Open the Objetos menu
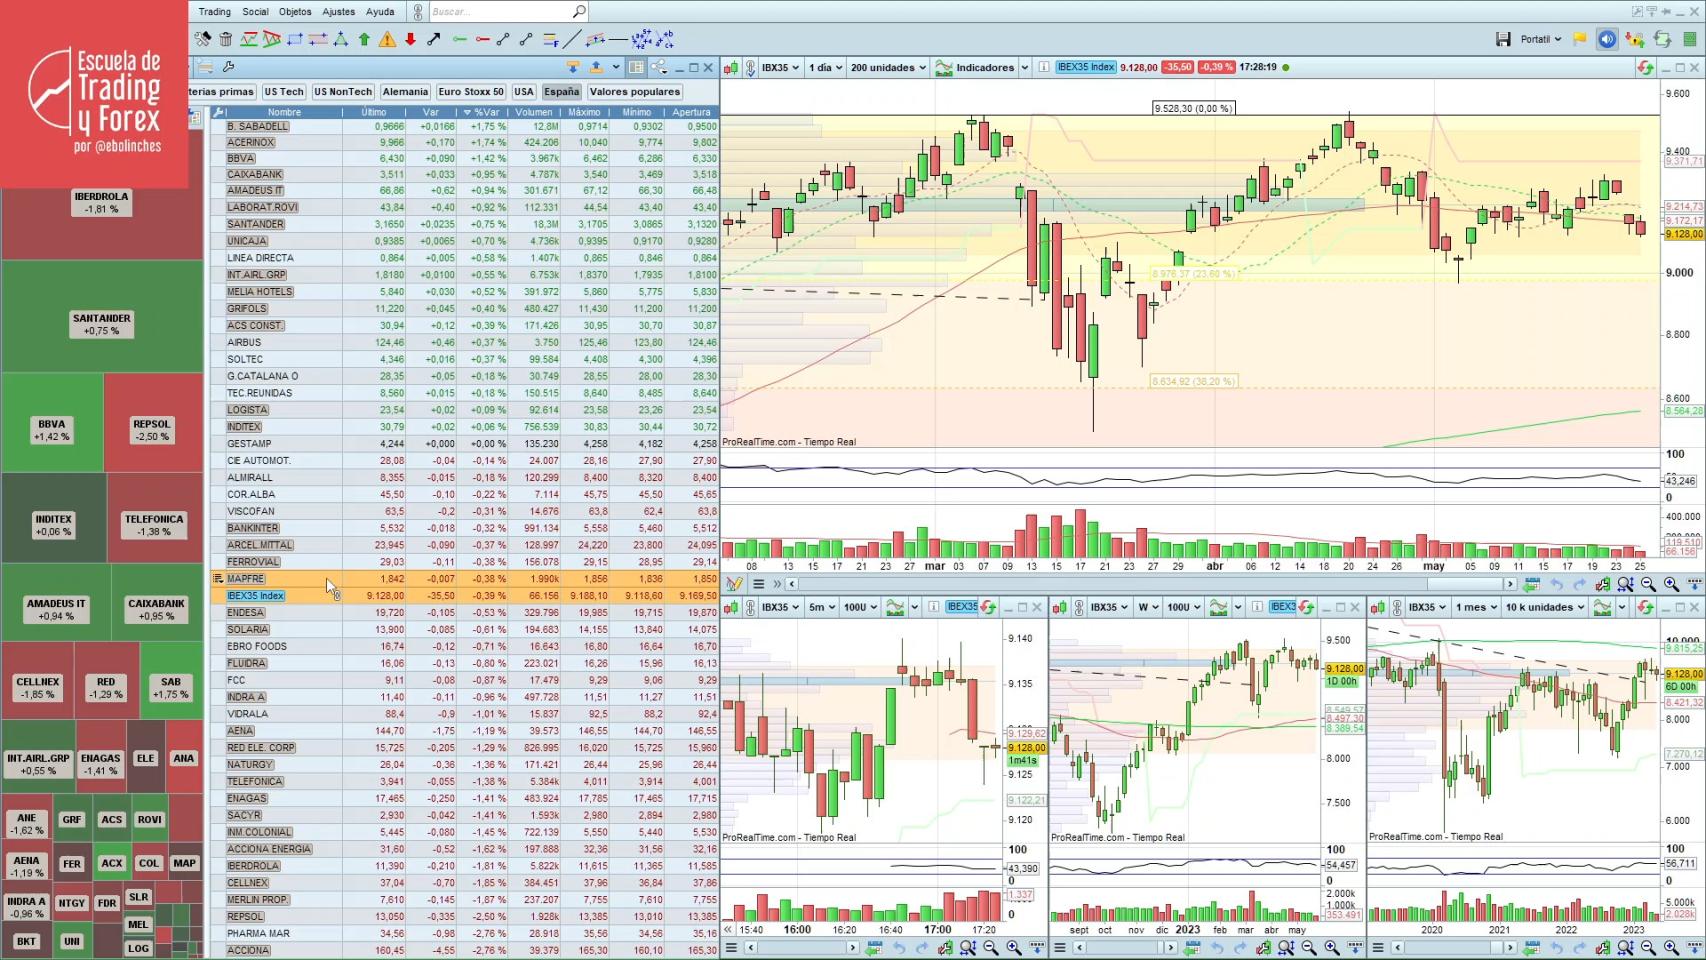1706x960 pixels. (x=295, y=11)
